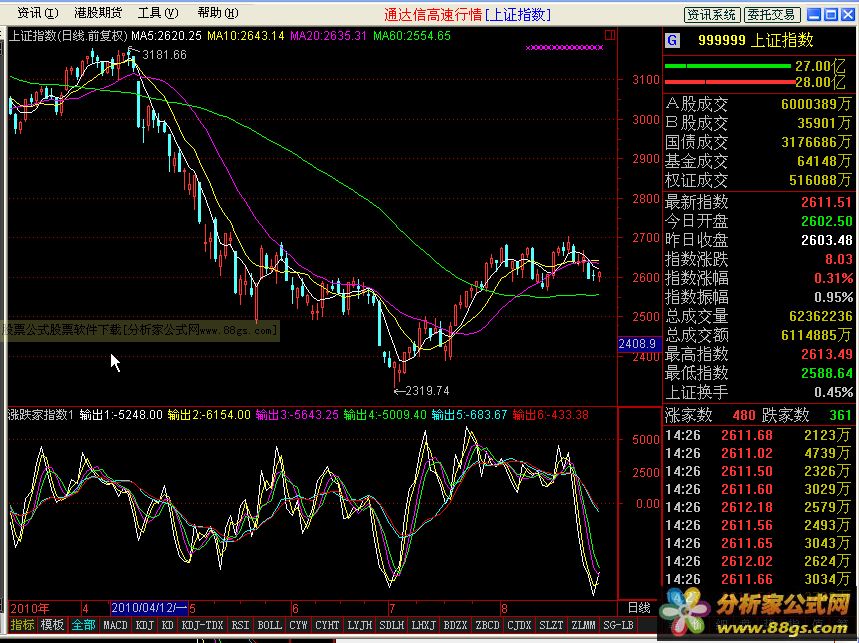
Task: Switch to KDJ-TDX indicator
Action: point(202,624)
